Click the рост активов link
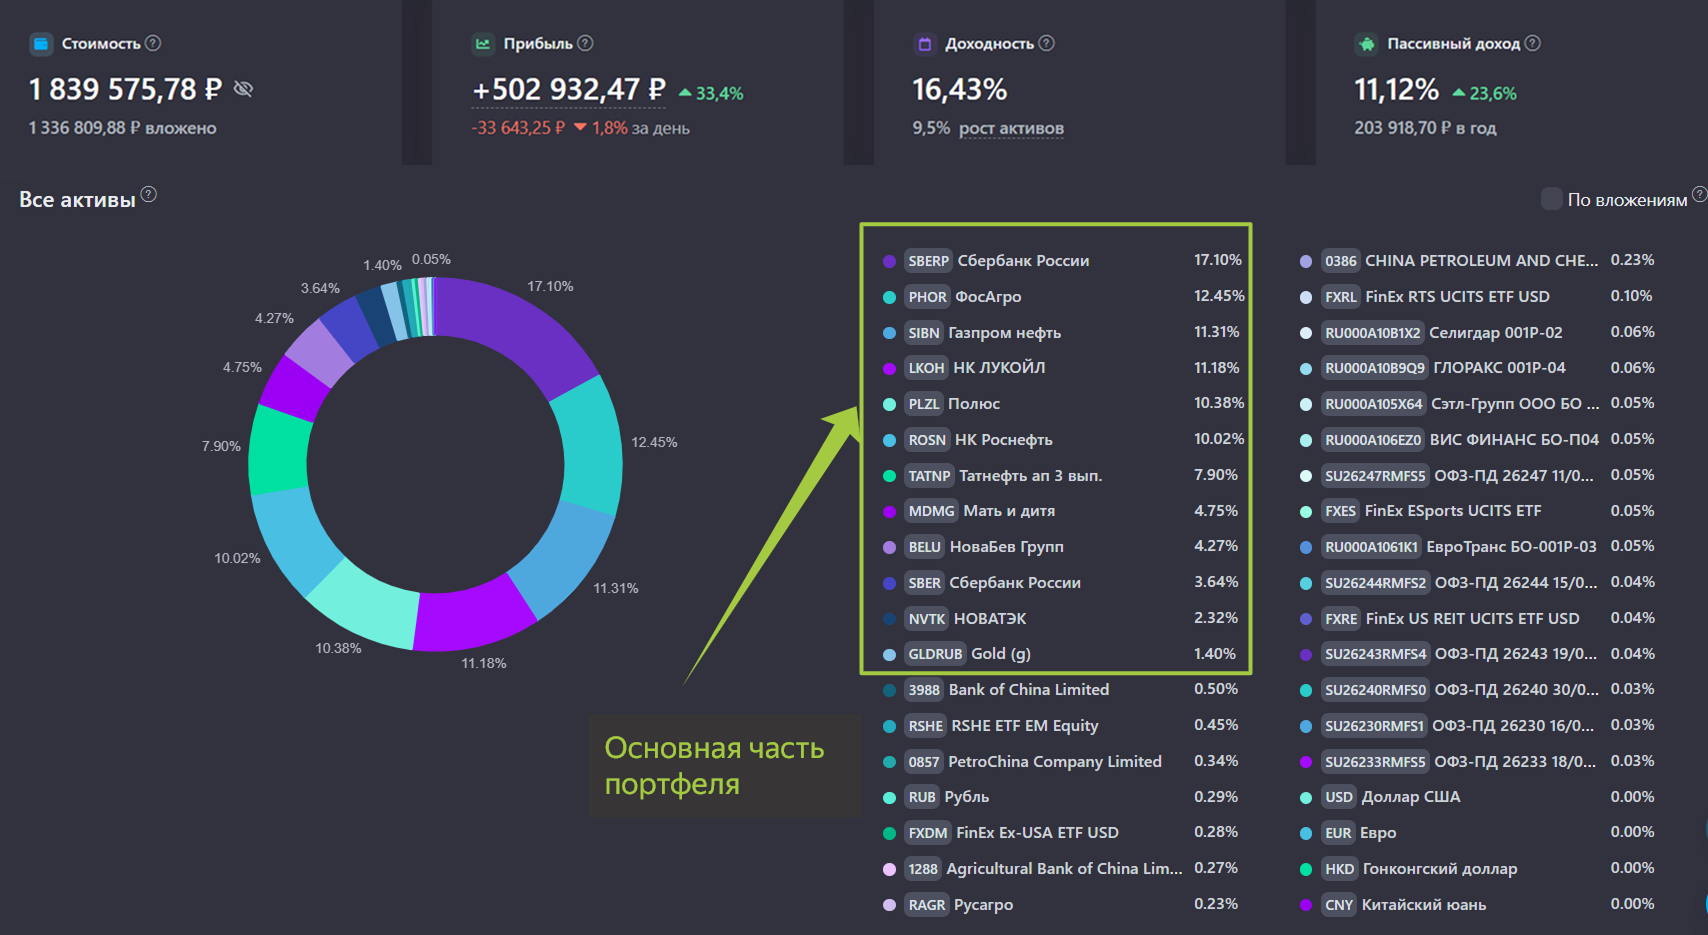Viewport: 1708px width, 935px height. pos(1011,128)
